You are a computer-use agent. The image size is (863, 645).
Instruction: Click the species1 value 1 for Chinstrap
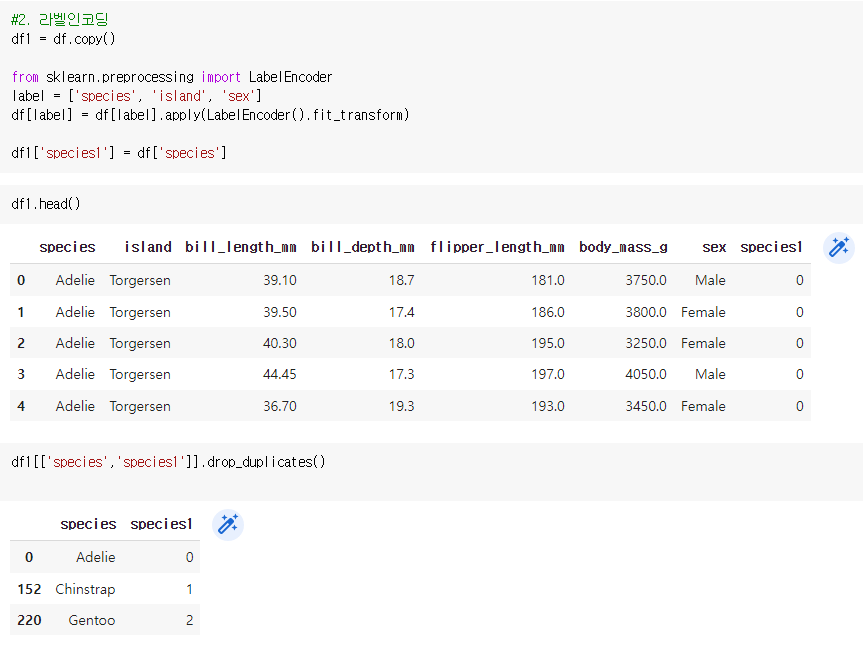[189, 589]
